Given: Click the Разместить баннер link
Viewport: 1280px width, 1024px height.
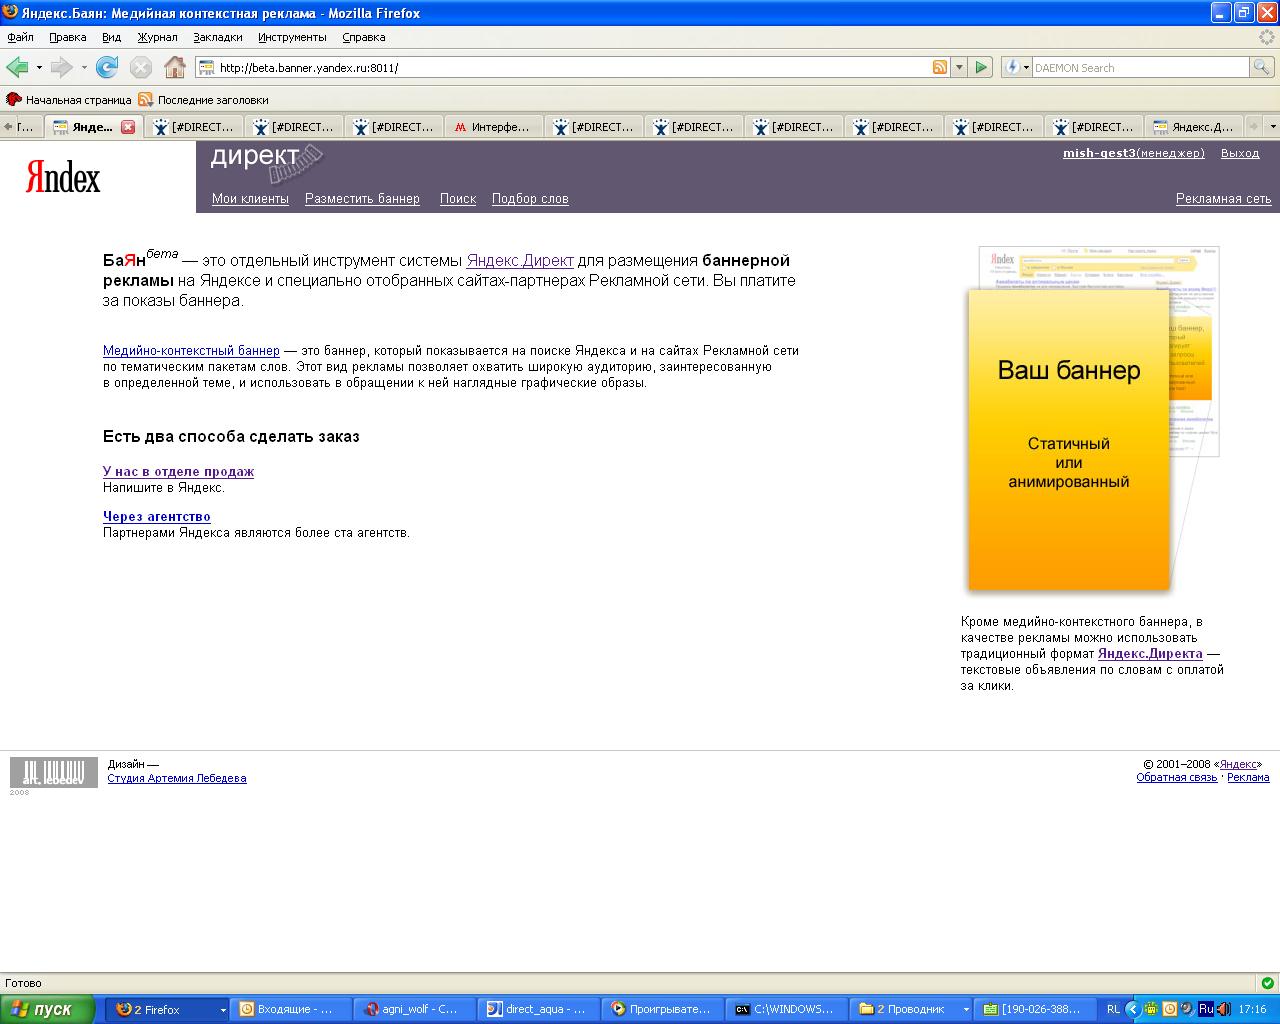Looking at the screenshot, I should point(362,199).
